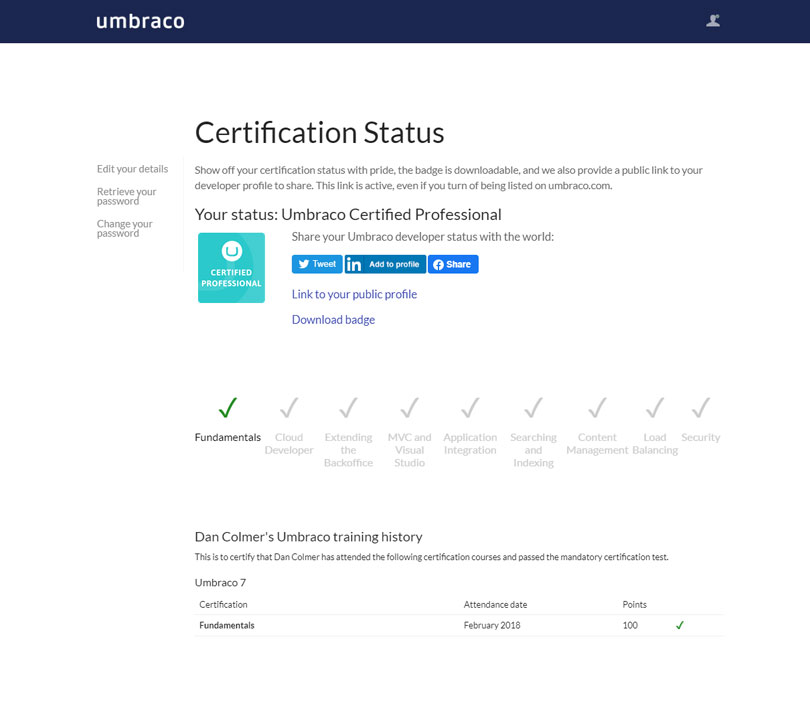This screenshot has height=702, width=810.
Task: Click the MVC and Visual Studio checkmark
Action: pos(409,407)
